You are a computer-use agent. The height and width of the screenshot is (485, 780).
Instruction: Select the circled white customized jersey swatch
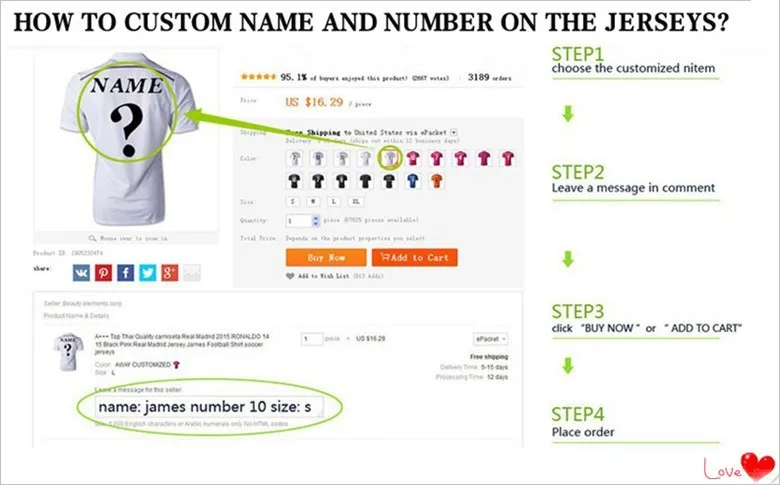pyautogui.click(x=390, y=159)
